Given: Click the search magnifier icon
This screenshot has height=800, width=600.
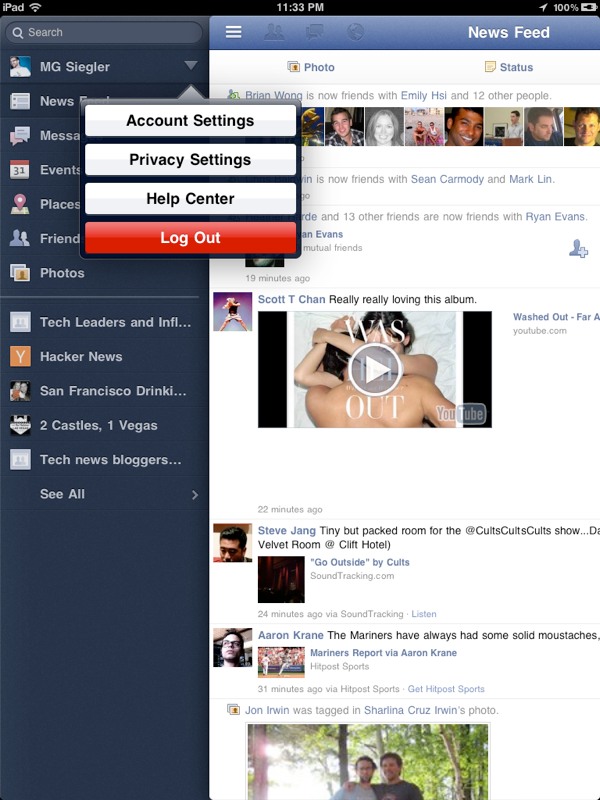Looking at the screenshot, I should pos(18,33).
